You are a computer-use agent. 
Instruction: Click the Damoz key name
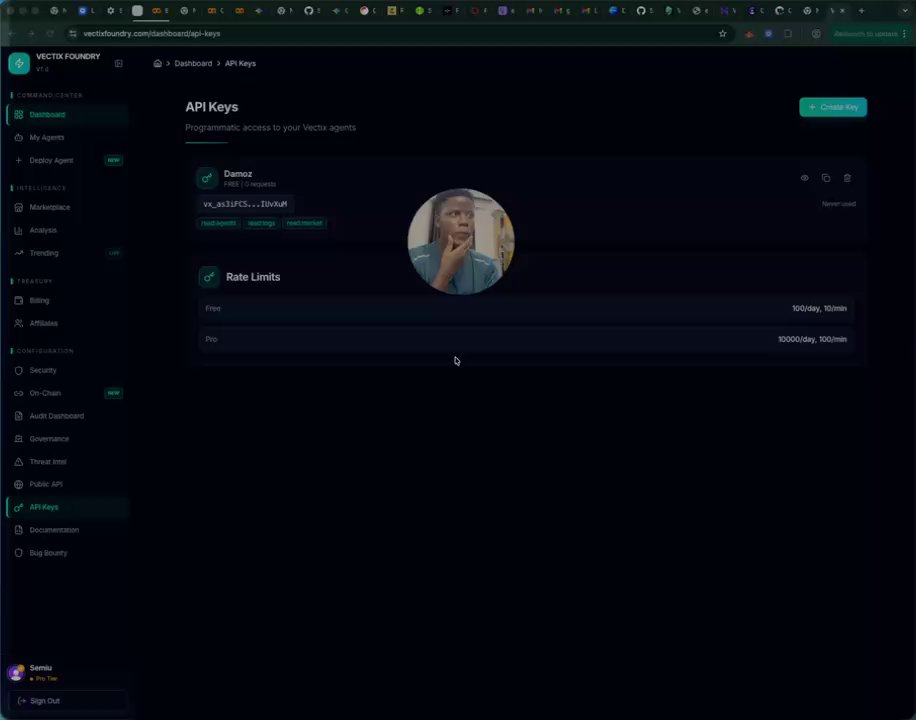[x=238, y=174]
